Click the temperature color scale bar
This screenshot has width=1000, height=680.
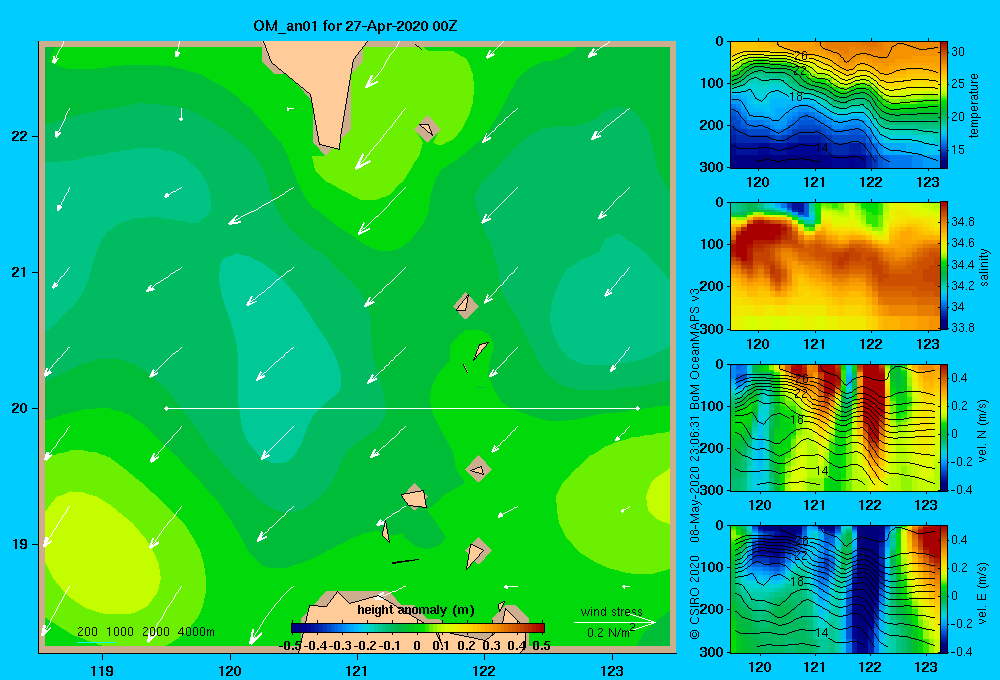(x=944, y=105)
